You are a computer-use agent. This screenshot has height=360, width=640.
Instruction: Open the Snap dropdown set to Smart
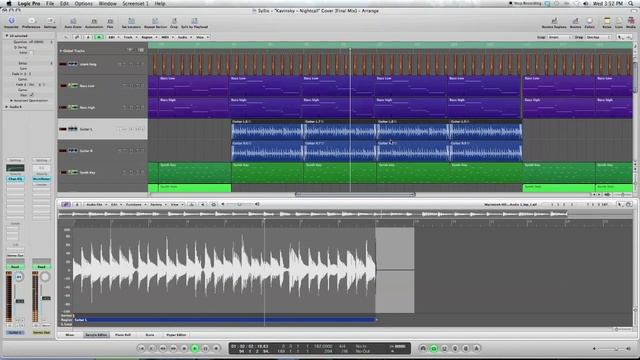(559, 37)
